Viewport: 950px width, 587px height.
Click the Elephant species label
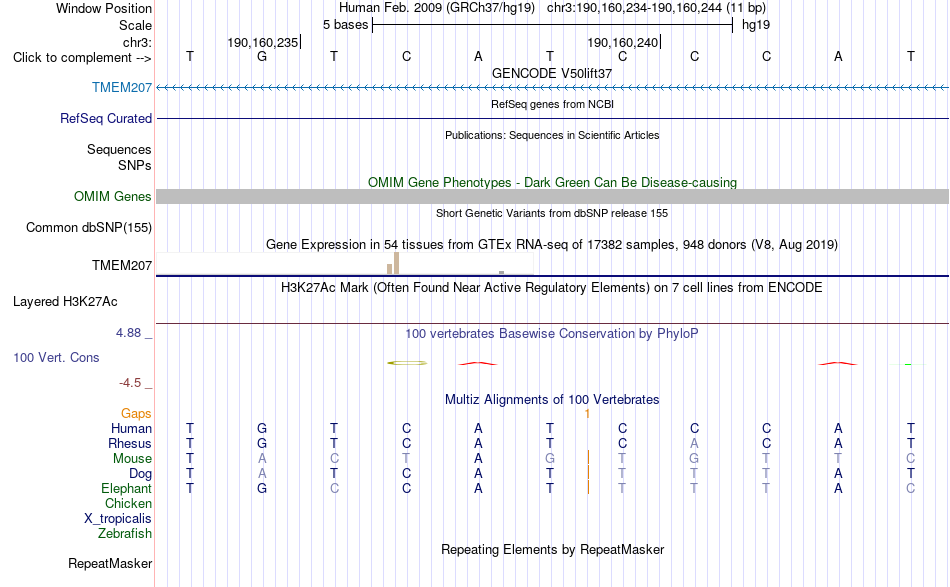pyautogui.click(x=126, y=488)
